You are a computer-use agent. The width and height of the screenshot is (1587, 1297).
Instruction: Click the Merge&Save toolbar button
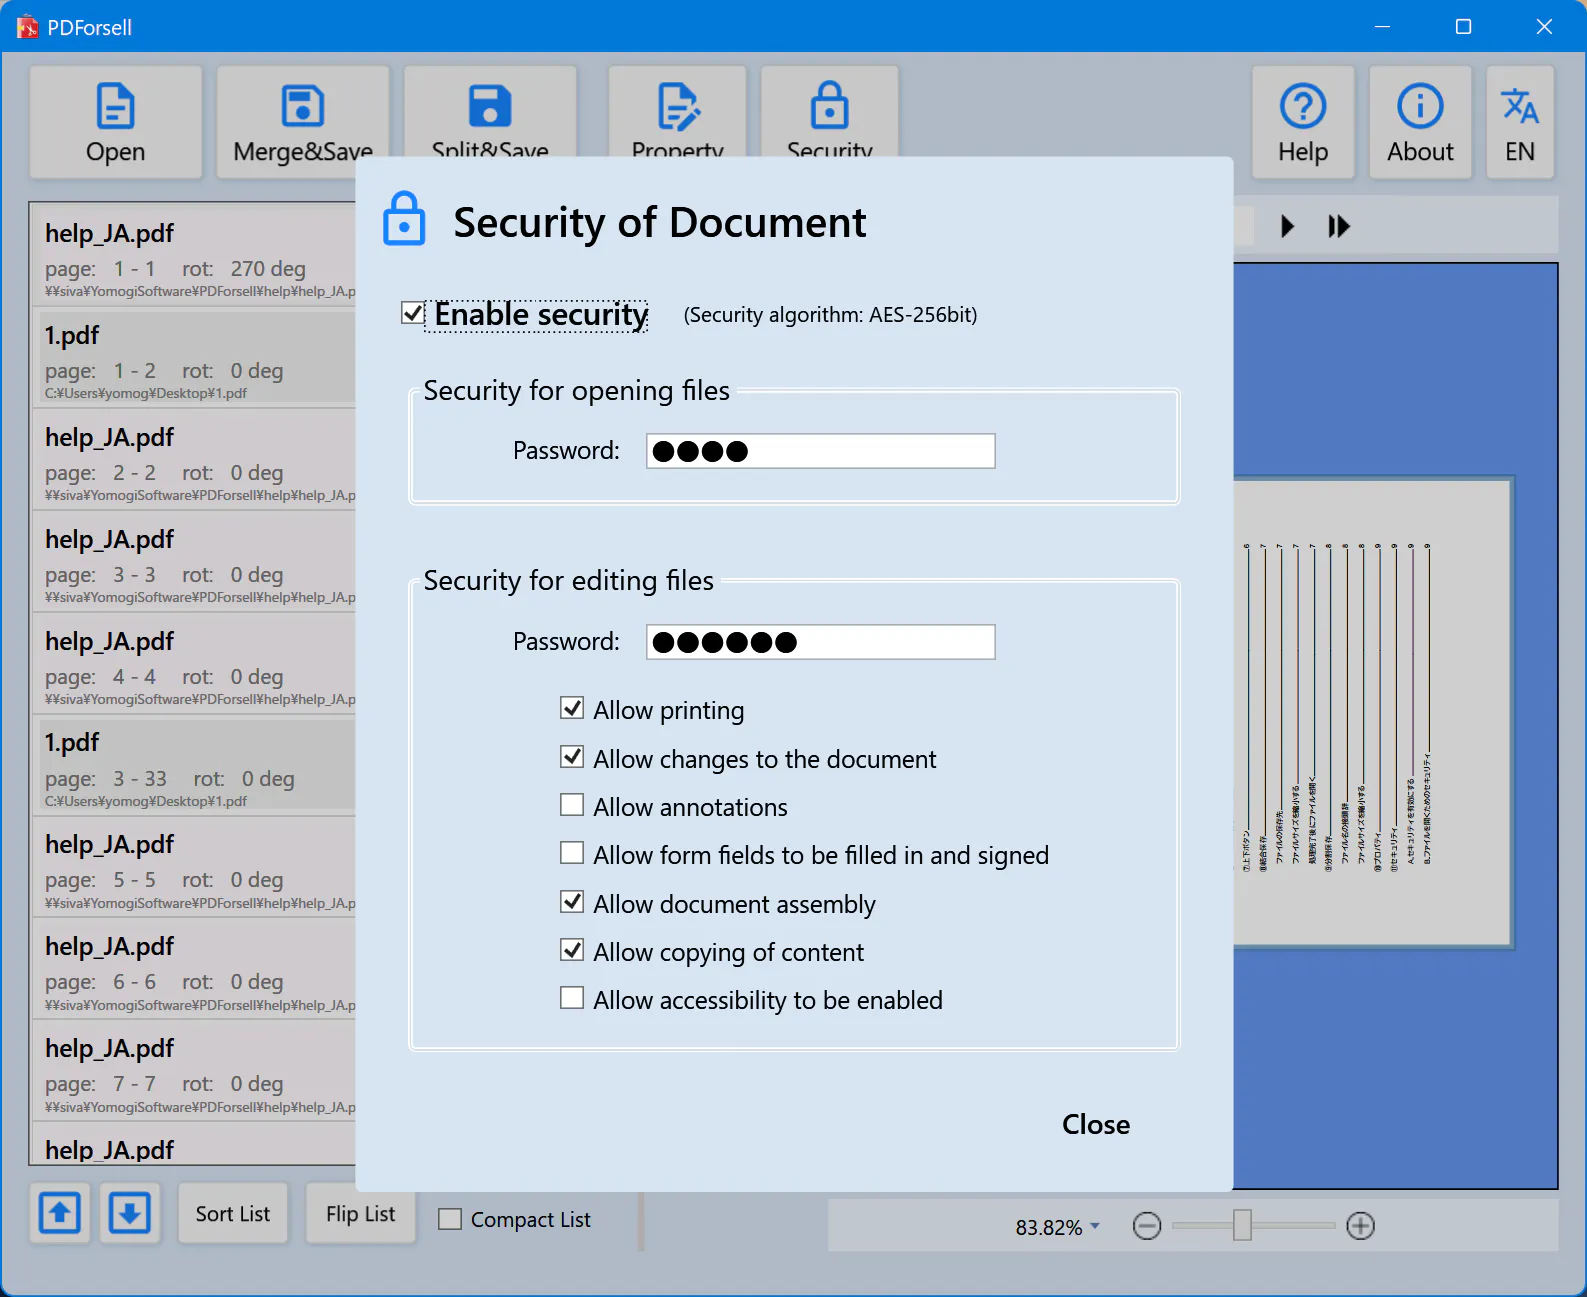[x=303, y=122]
